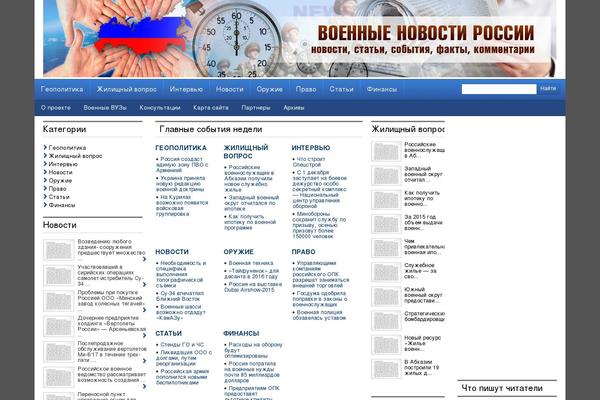Open thumbnail for 'Возведению любого здания' news

click(x=59, y=250)
